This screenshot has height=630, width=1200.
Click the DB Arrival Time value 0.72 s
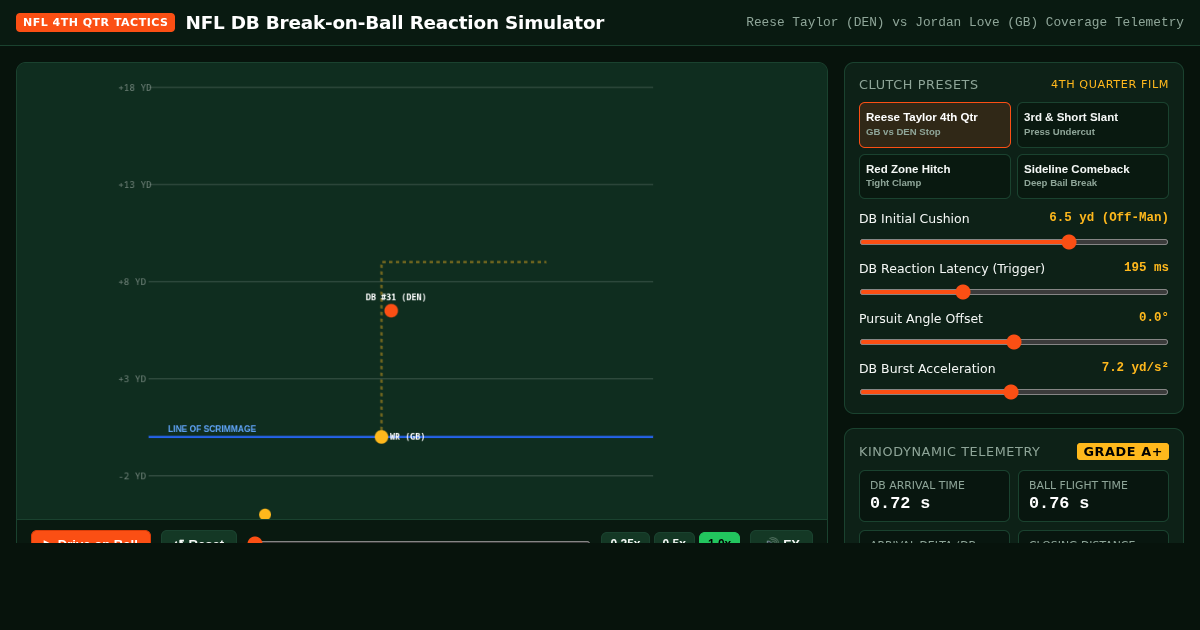click(900, 503)
